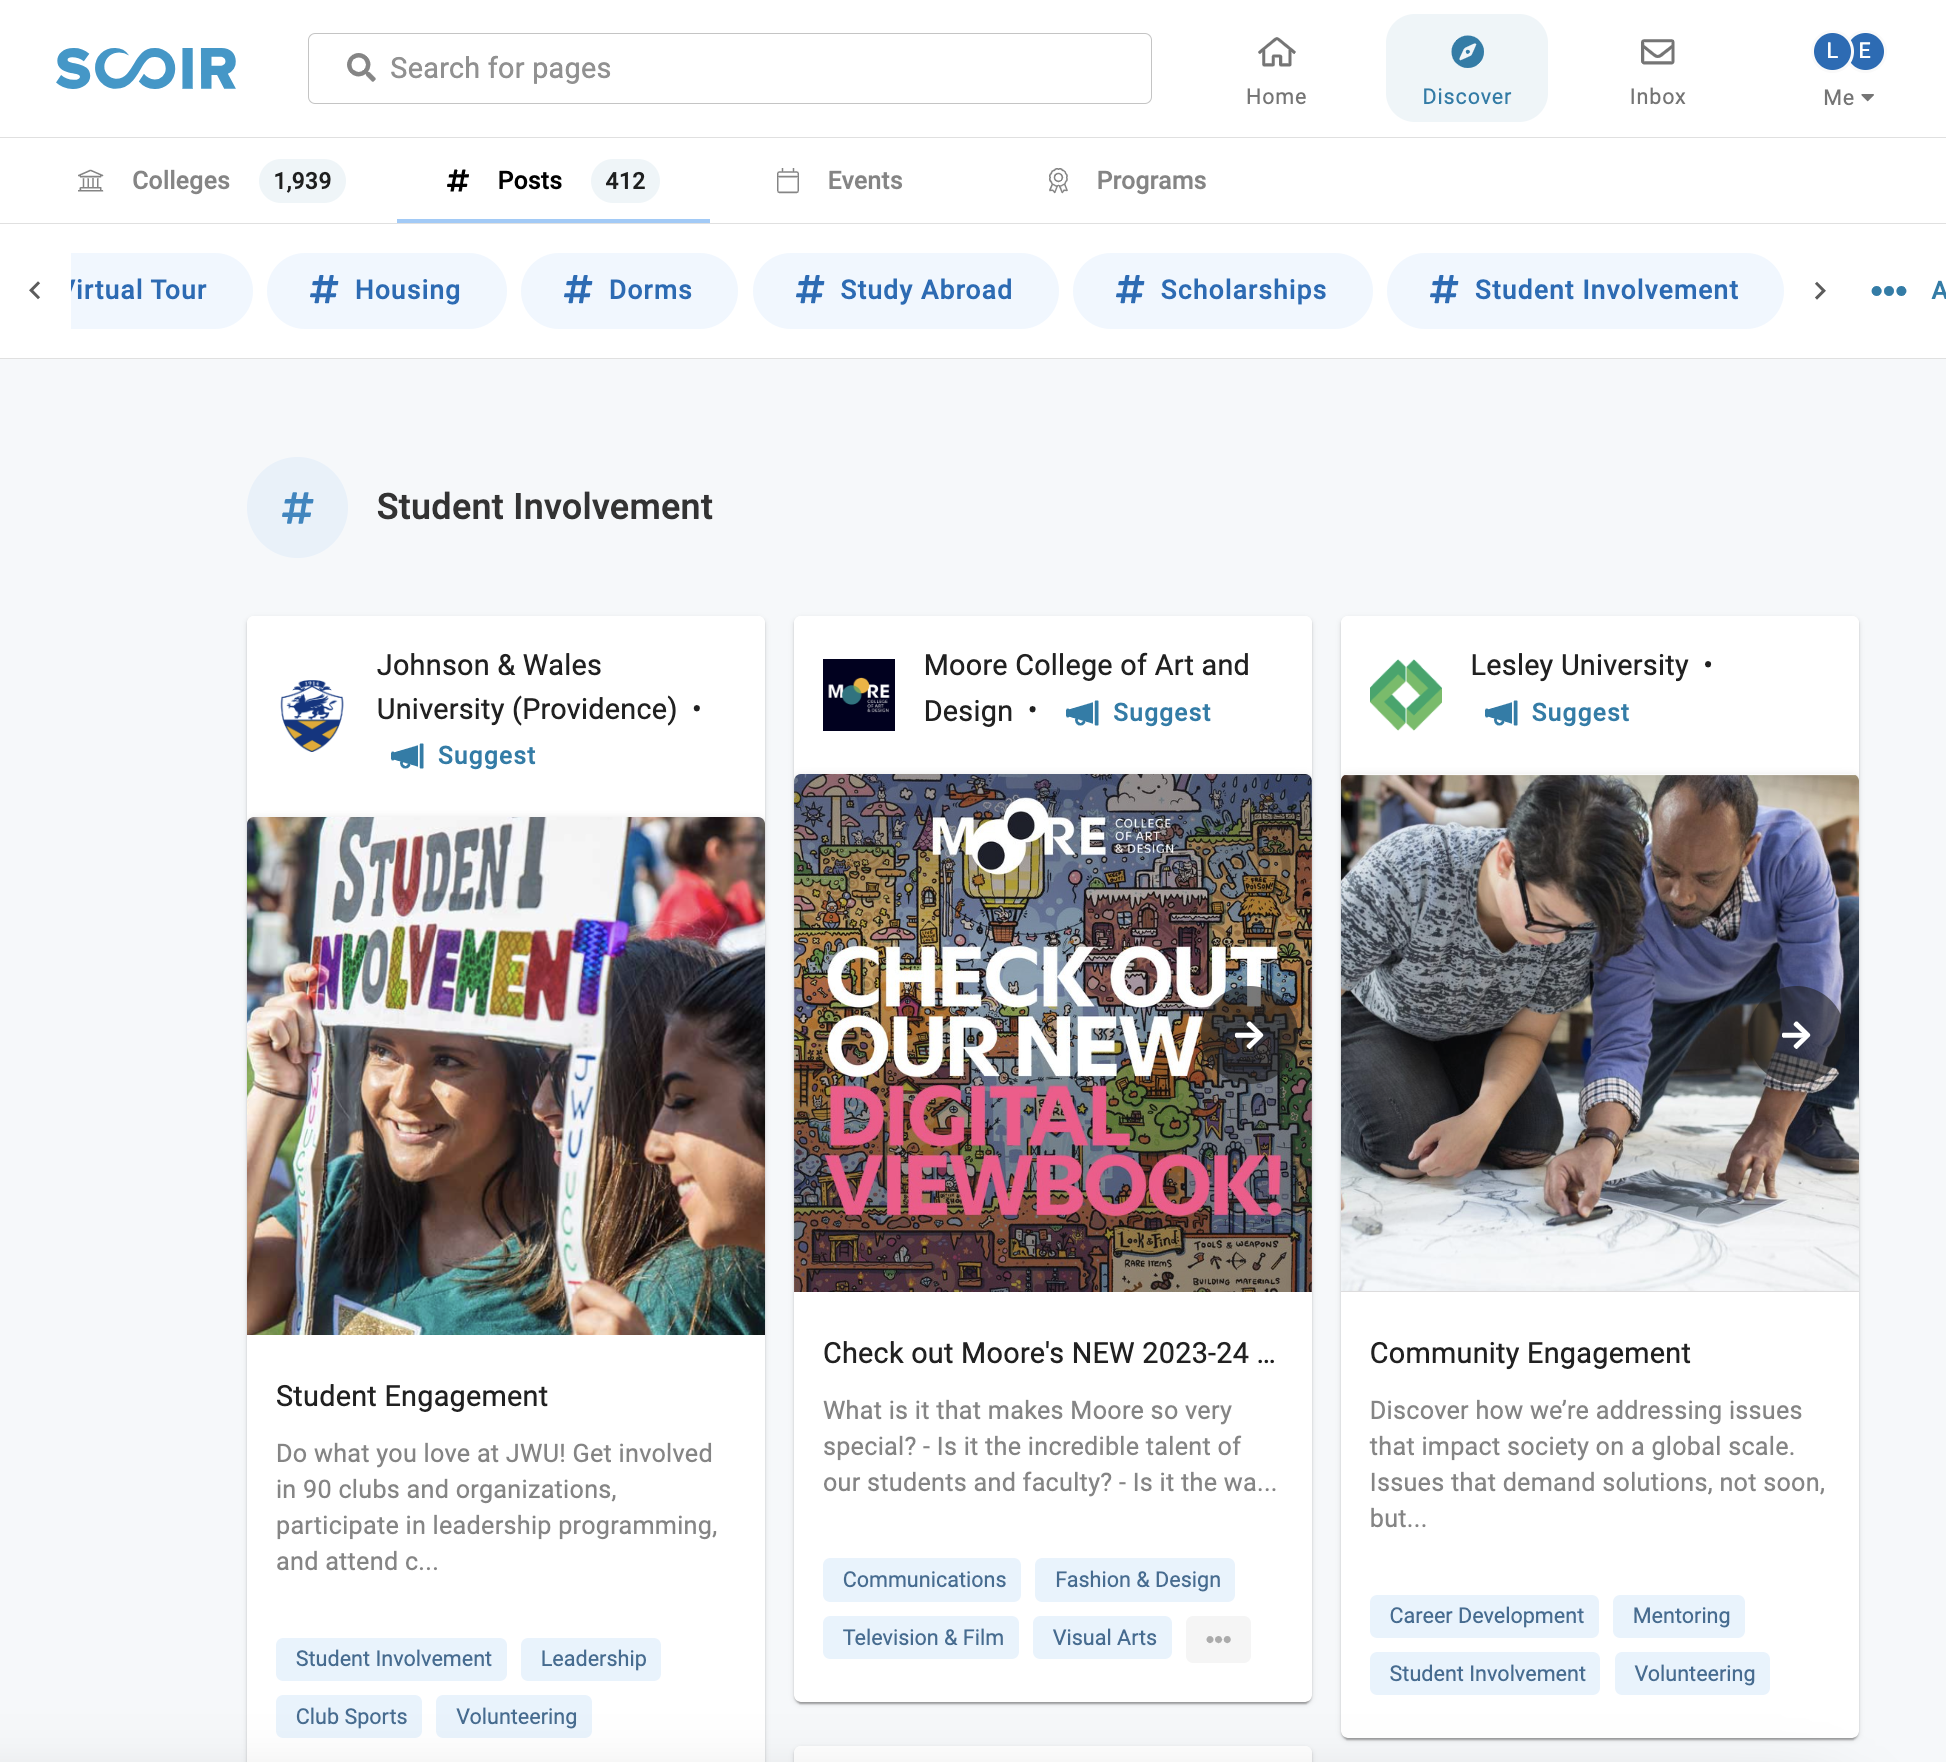Screen dimensions: 1946x1762
Task: Click Johnson & Wales University crest logo
Action: tap(312, 715)
